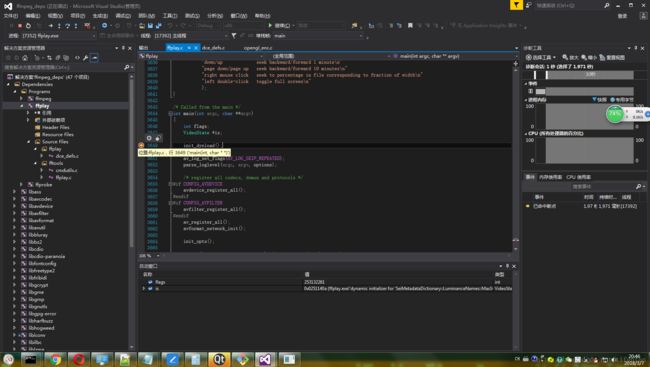This screenshot has width=650, height=367.
Task: Click the thread filter funnel icon
Action: (x=234, y=36)
